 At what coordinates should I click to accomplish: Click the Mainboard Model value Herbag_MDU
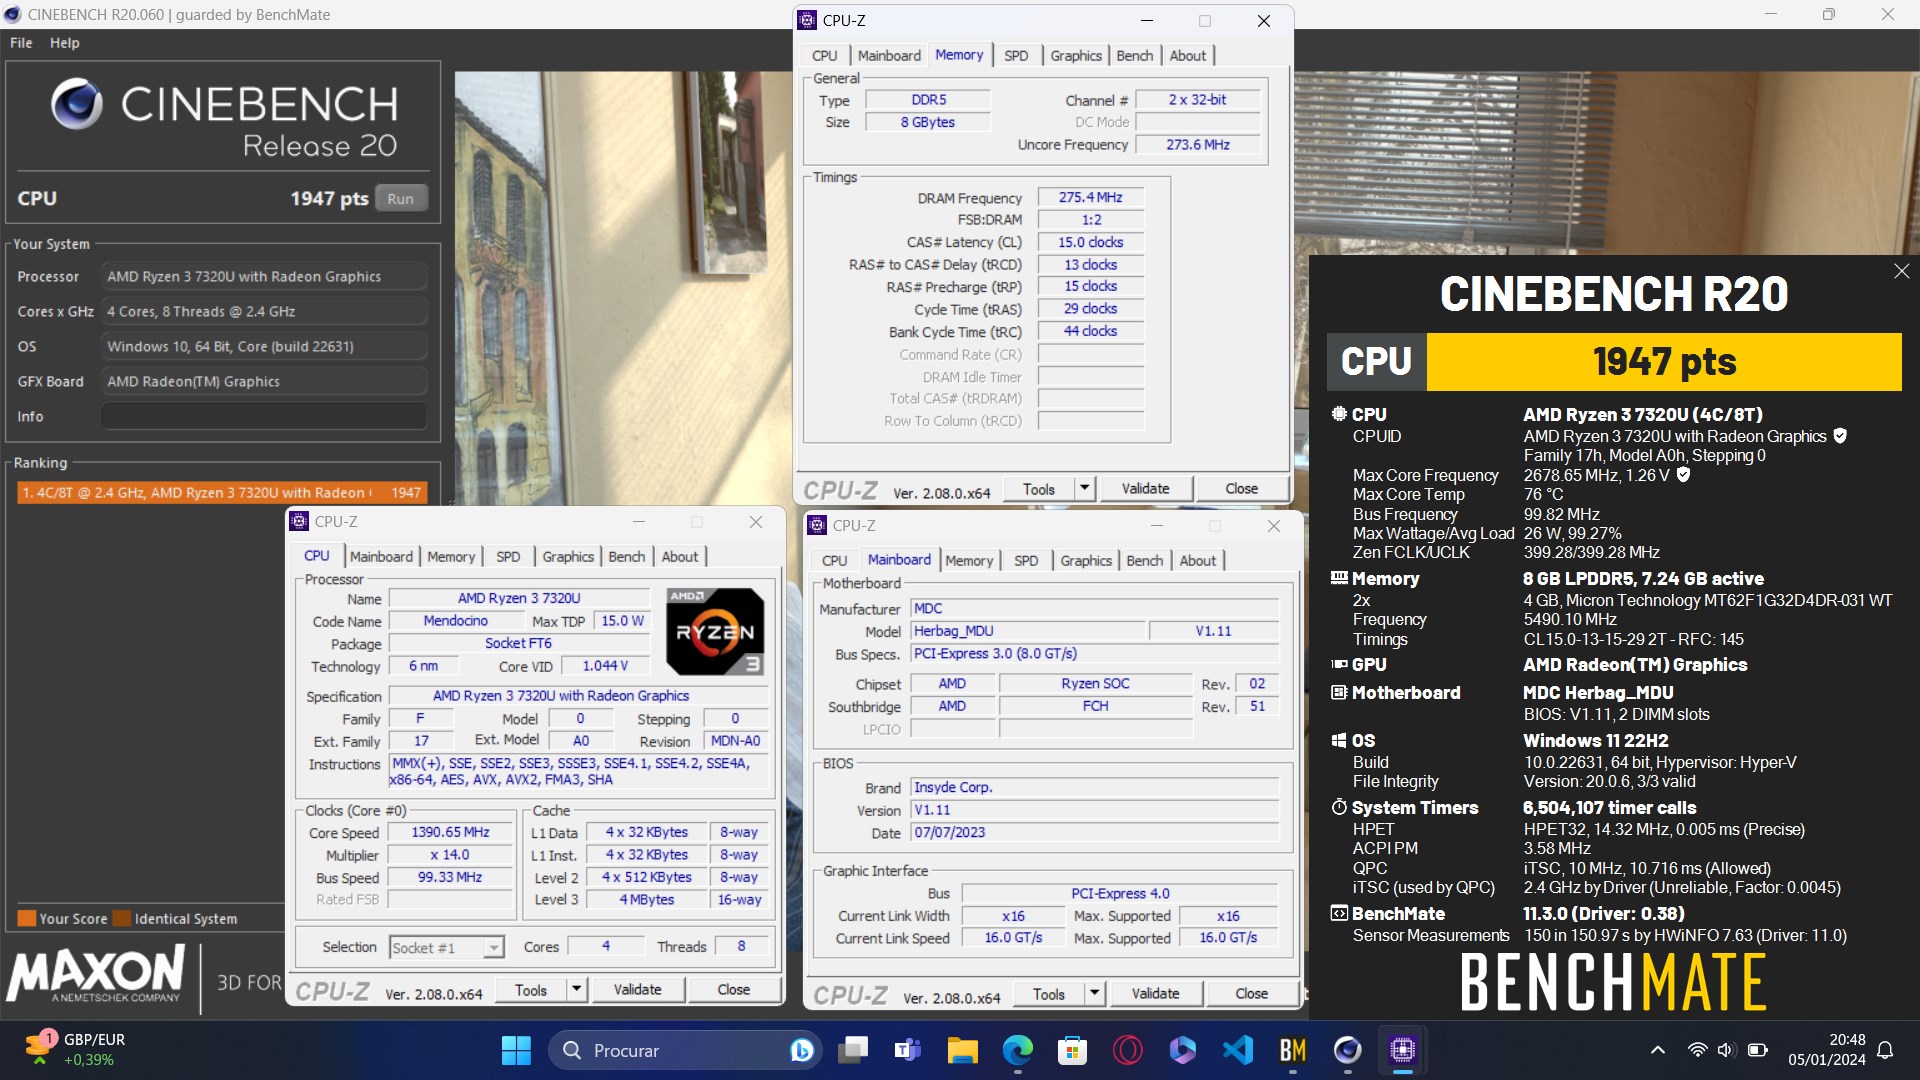tap(1027, 630)
